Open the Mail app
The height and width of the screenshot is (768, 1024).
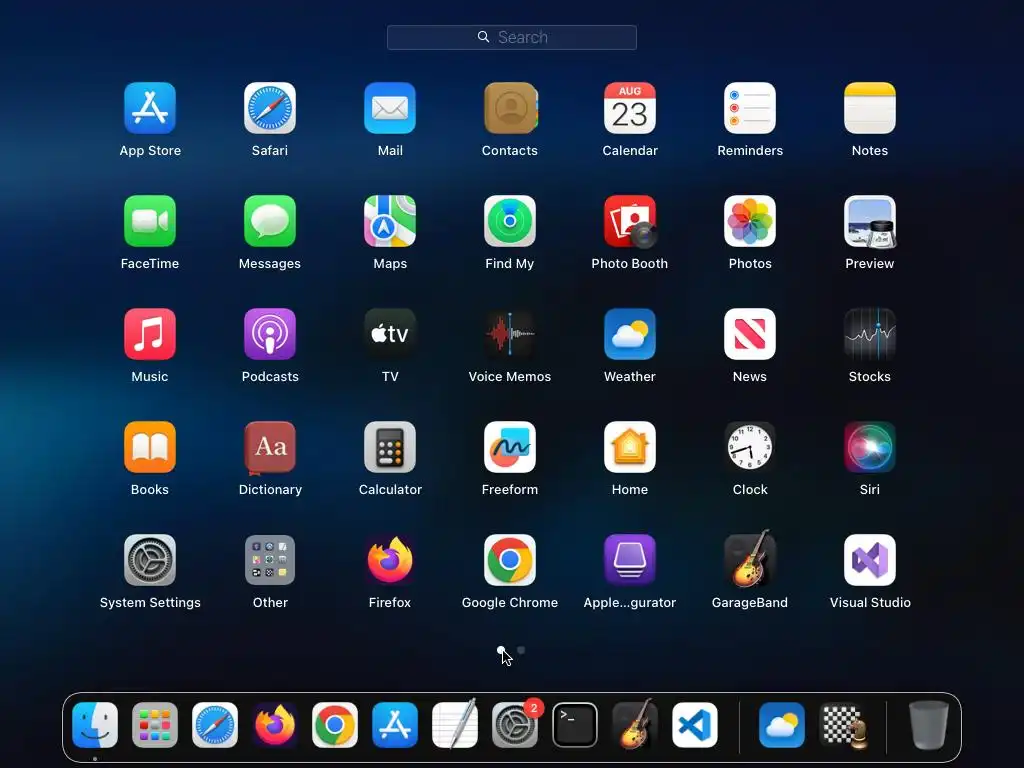coord(390,108)
